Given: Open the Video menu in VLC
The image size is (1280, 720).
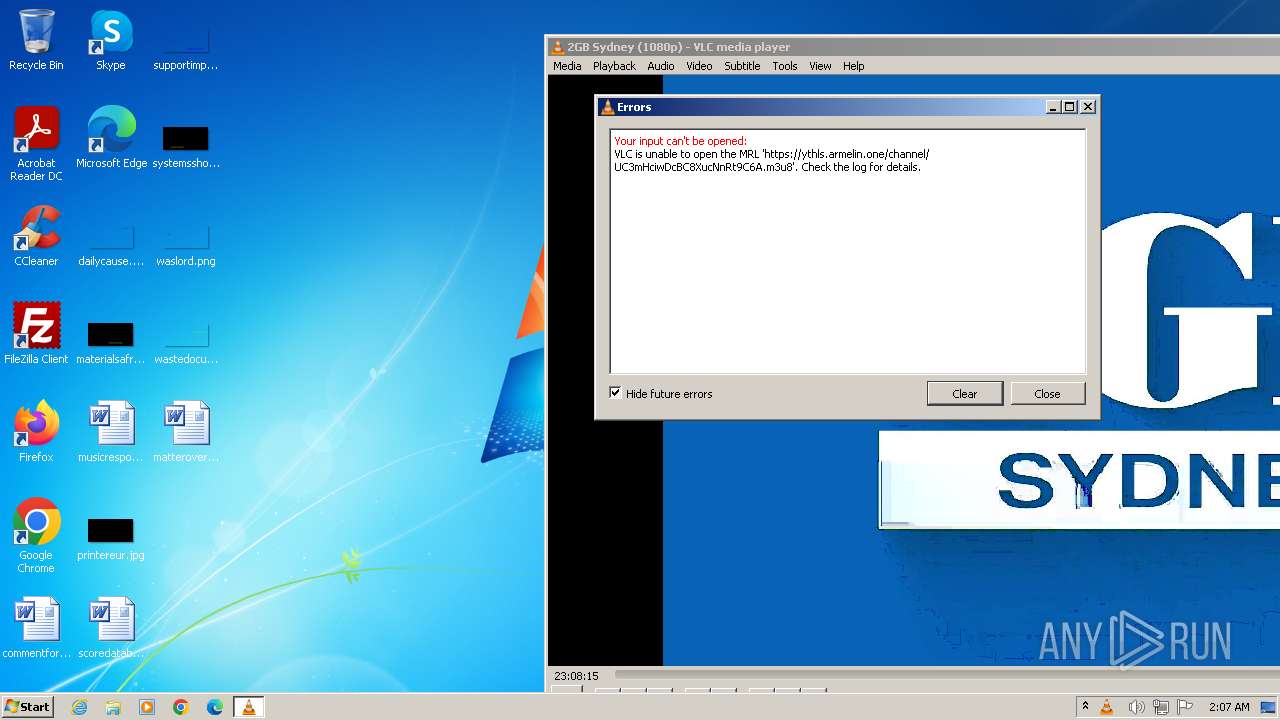Looking at the screenshot, I should [x=699, y=66].
